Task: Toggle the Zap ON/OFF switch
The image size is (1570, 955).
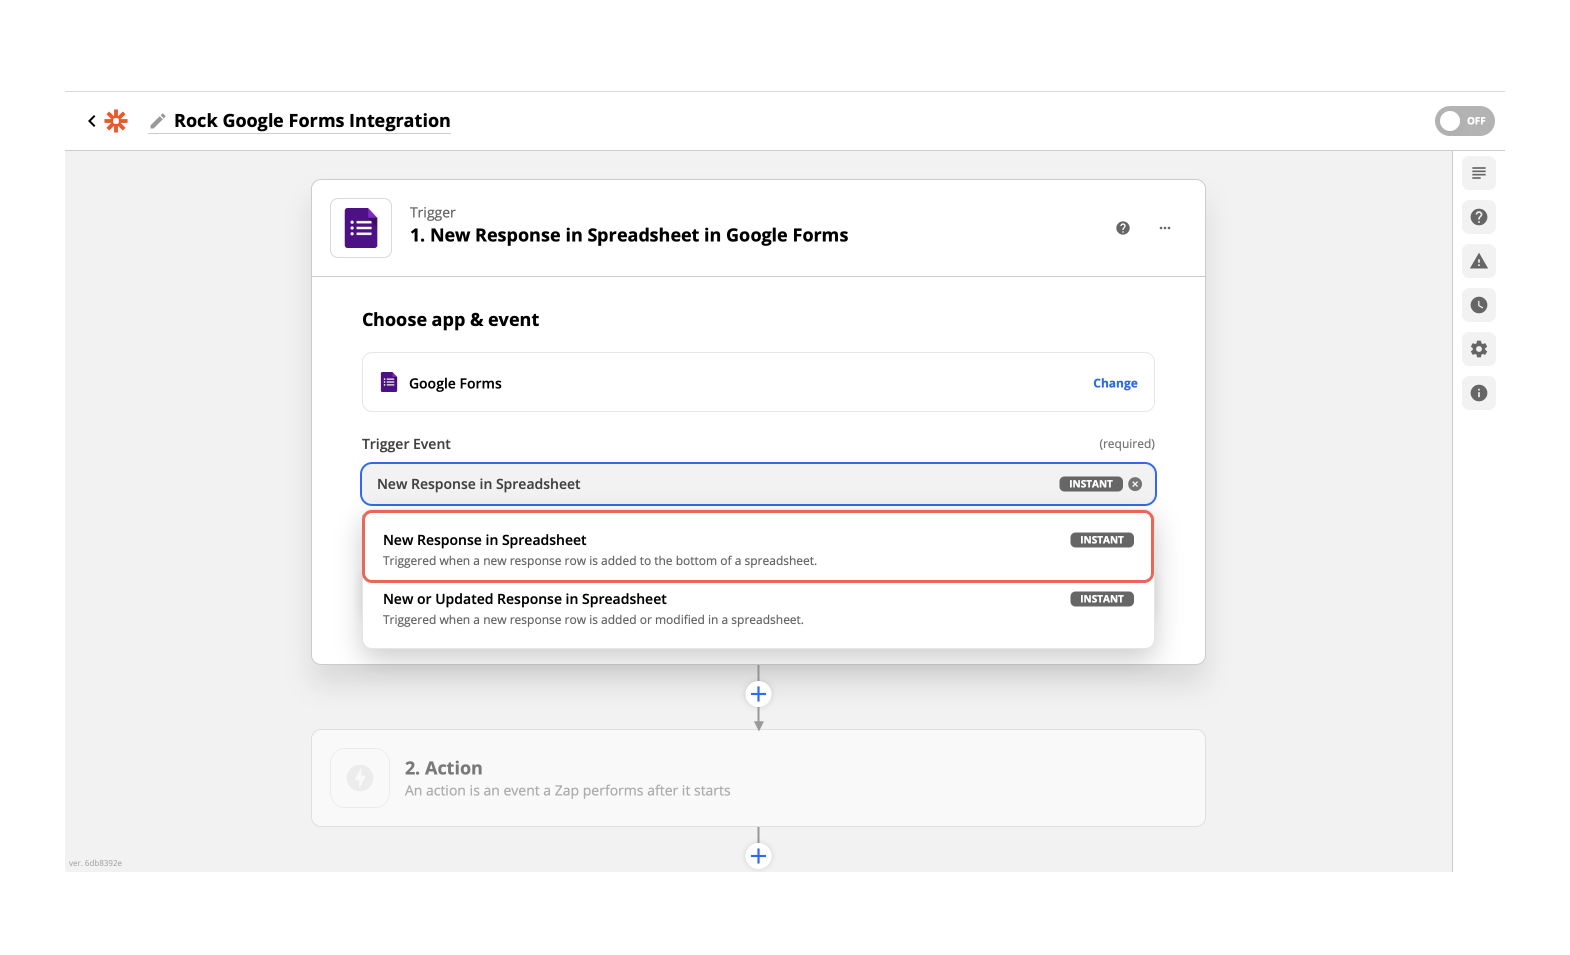Action: [1463, 121]
